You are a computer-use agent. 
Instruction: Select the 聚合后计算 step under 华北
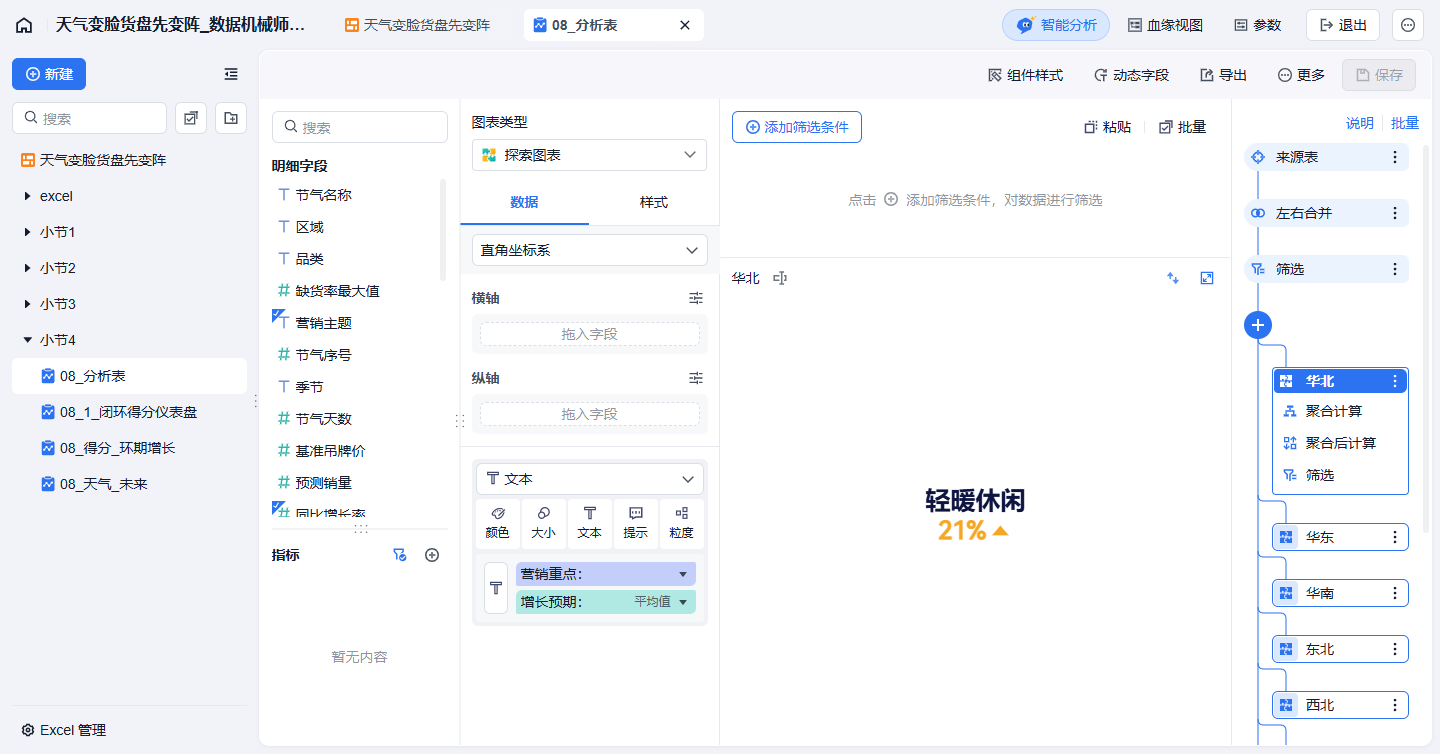(1340, 443)
